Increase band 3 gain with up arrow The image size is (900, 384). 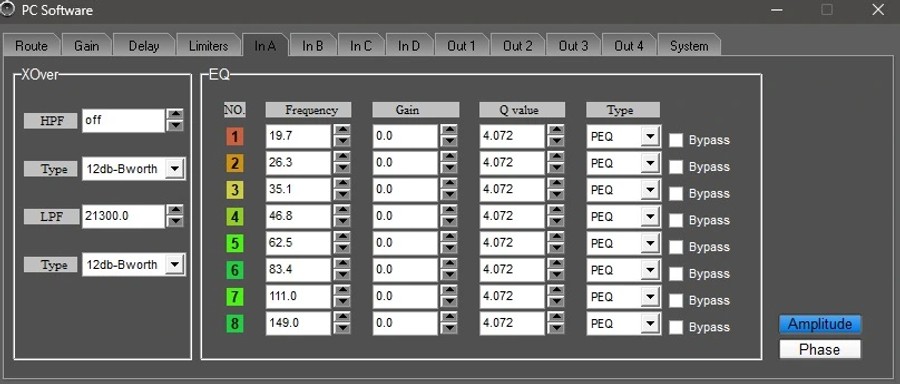click(449, 184)
